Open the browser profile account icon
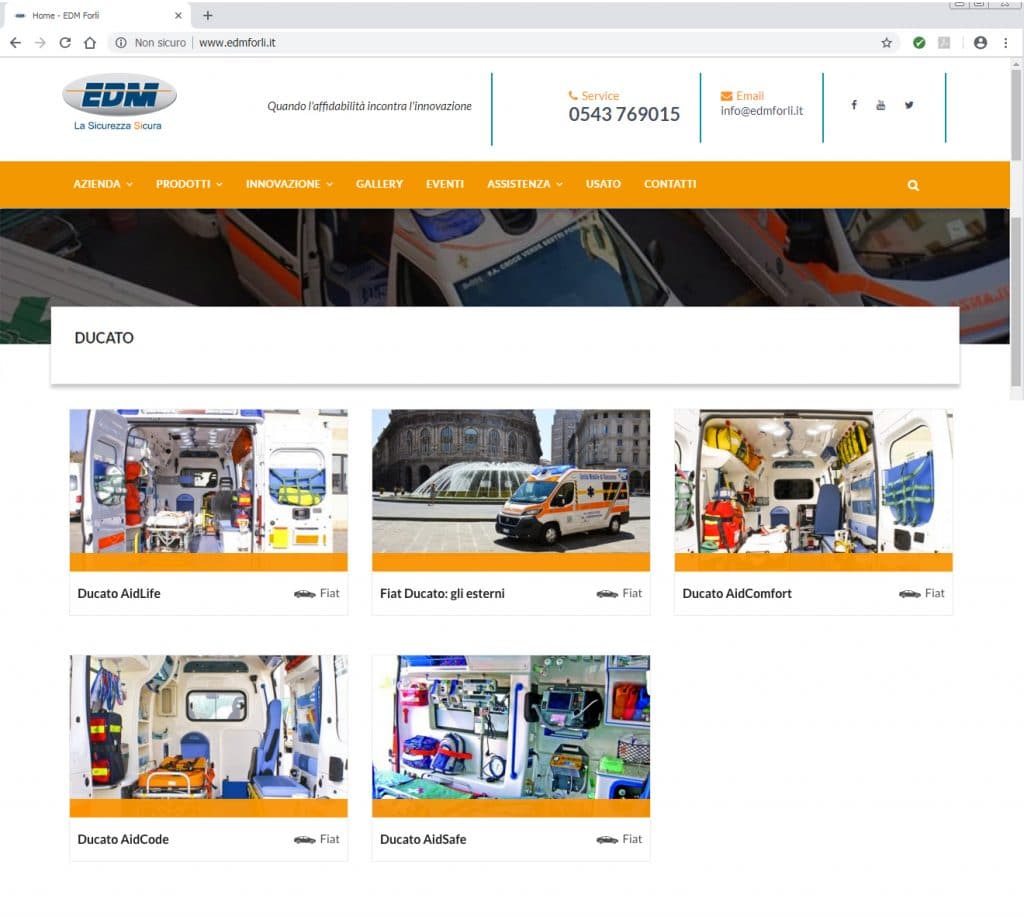1024x916 pixels. pos(980,42)
